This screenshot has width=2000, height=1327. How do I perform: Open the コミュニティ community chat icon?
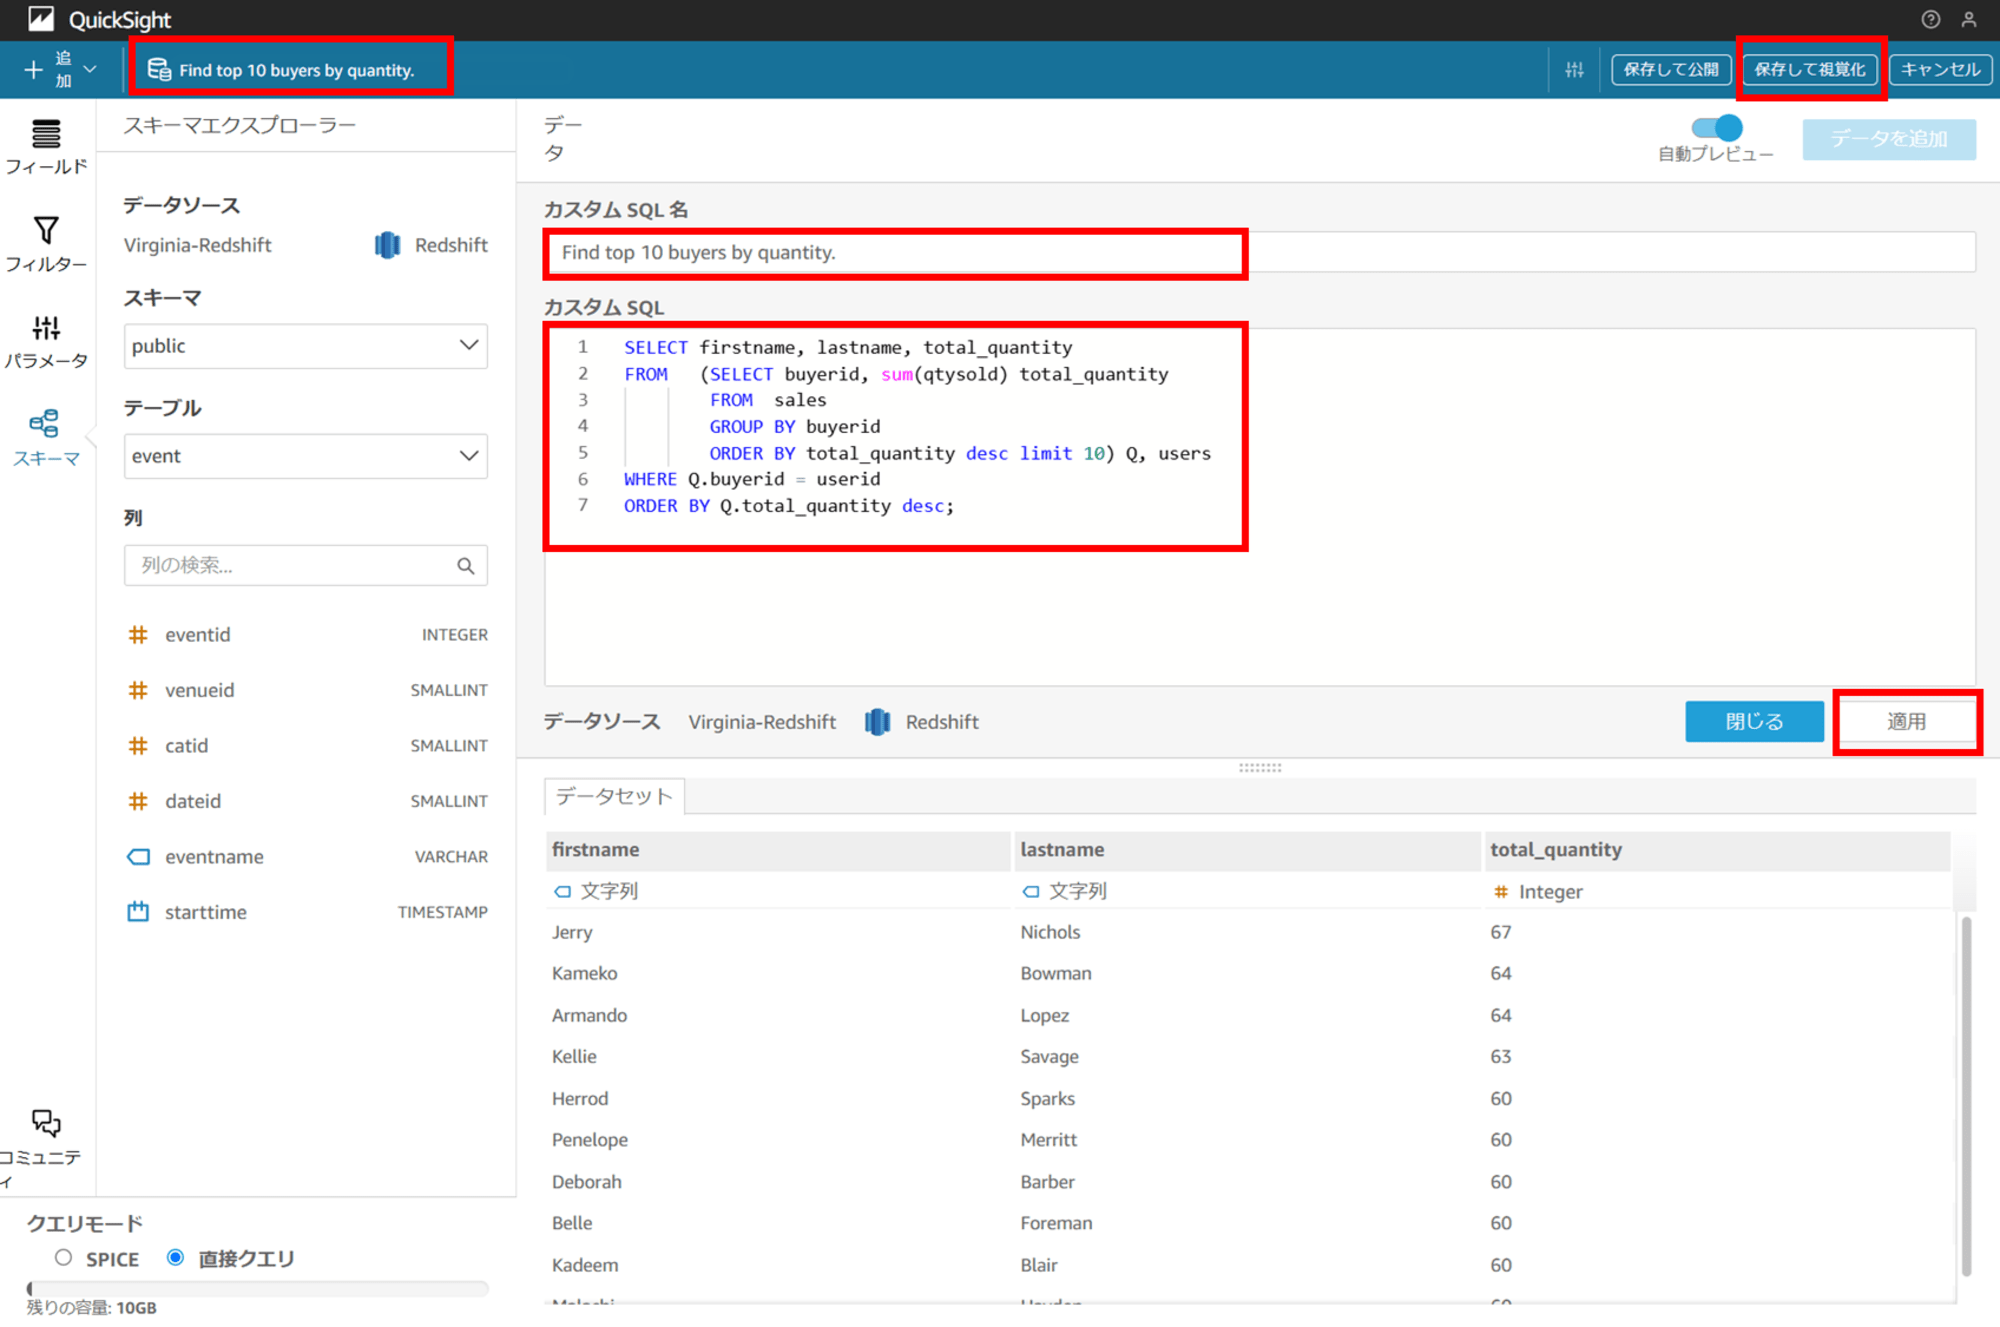46,1122
